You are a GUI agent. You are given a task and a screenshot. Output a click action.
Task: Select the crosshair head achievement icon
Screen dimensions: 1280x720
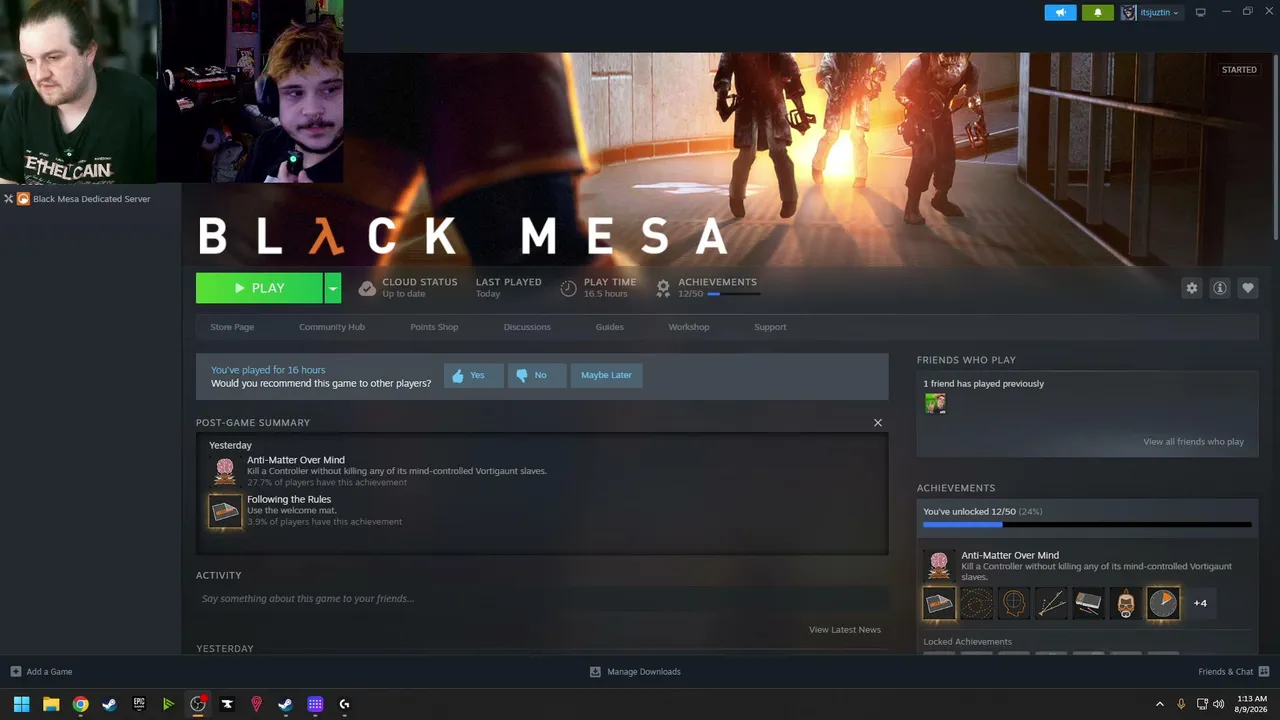click(1014, 603)
